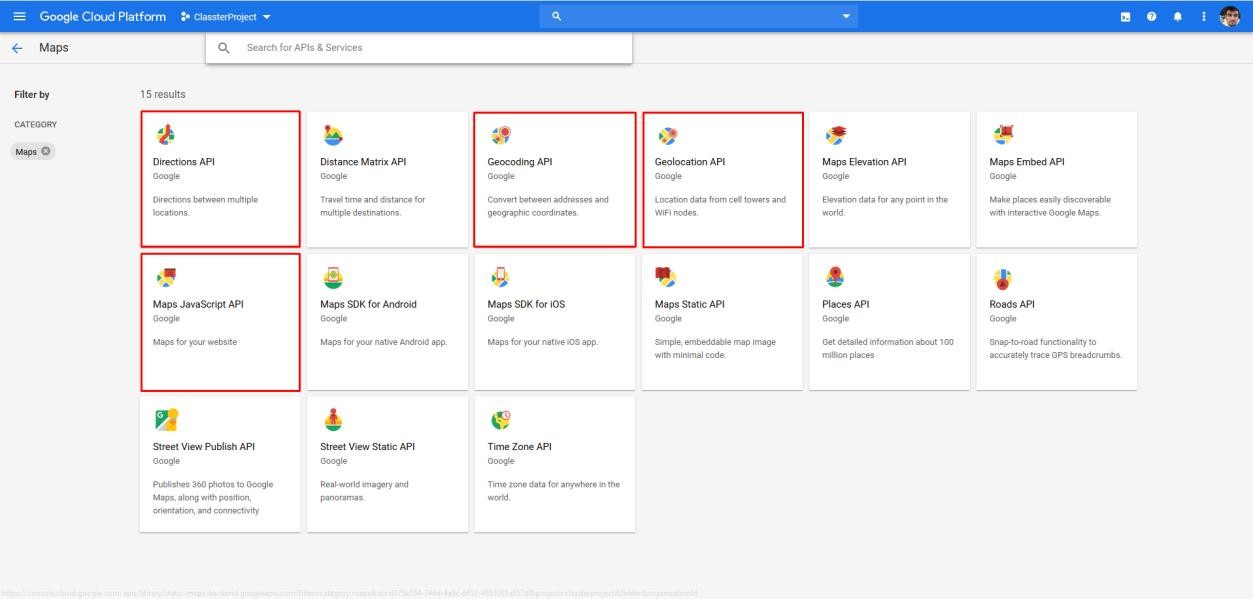Click the user account avatar
Viewport: 1253px width, 599px height.
coord(1230,17)
